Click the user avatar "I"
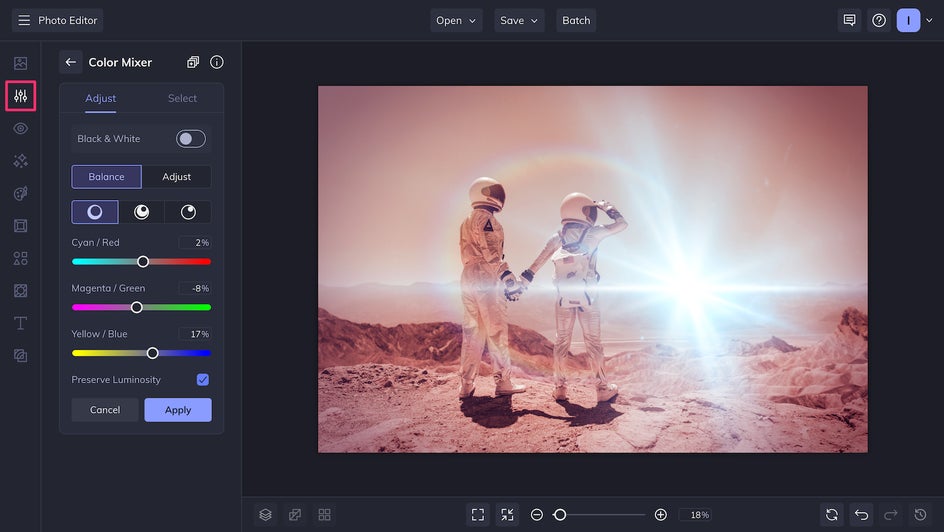Viewport: 944px width, 532px height. [x=908, y=20]
